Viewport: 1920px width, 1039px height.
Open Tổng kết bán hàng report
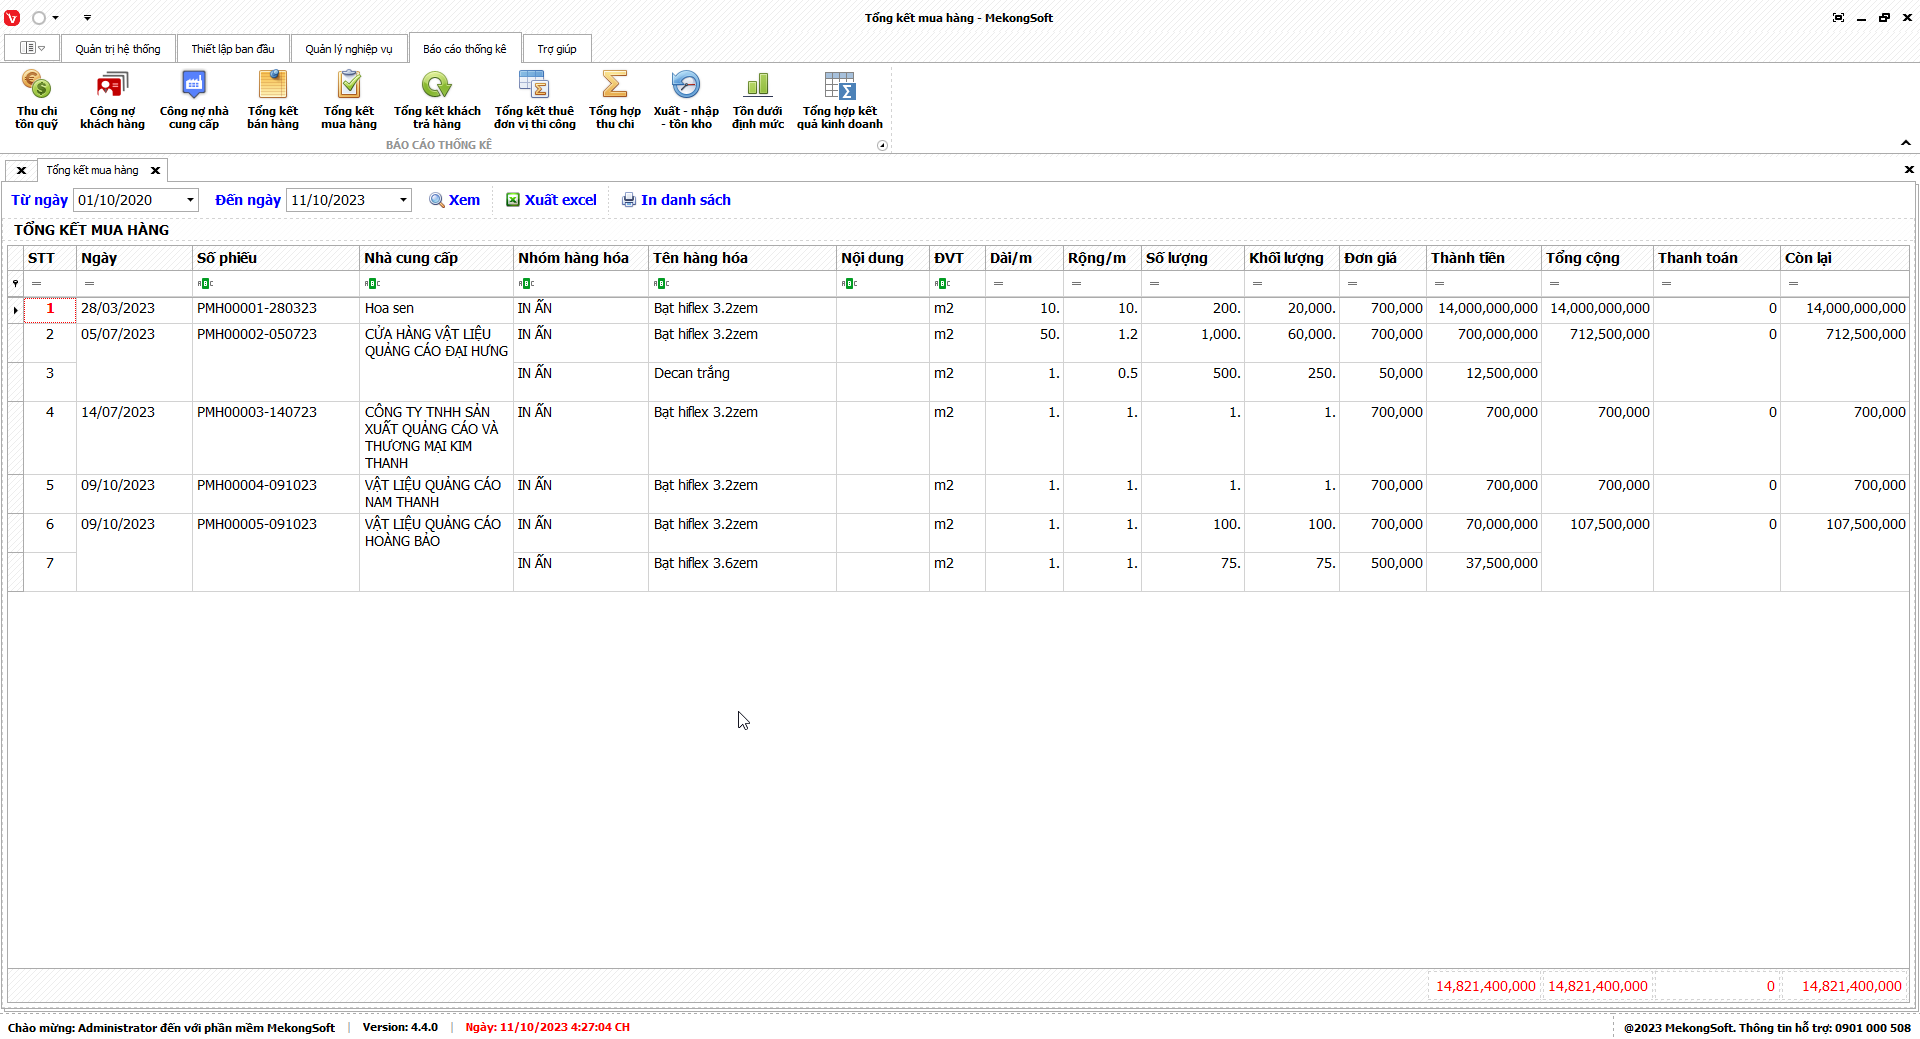tap(273, 100)
